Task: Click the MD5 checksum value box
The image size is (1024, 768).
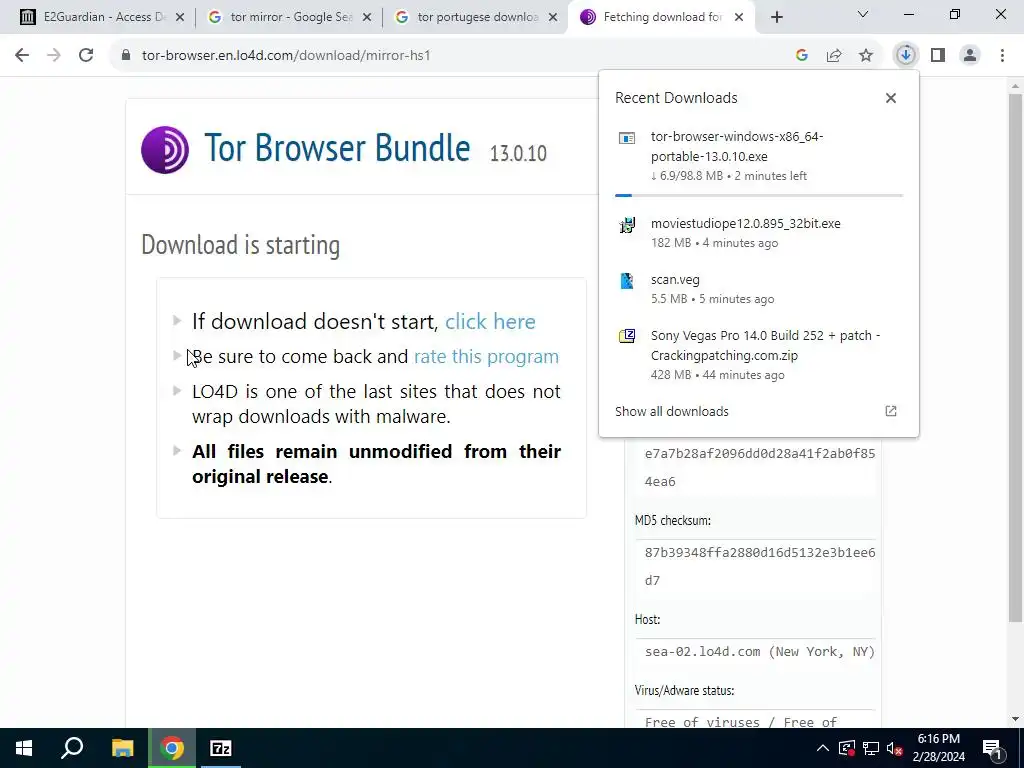Action: [x=758, y=566]
